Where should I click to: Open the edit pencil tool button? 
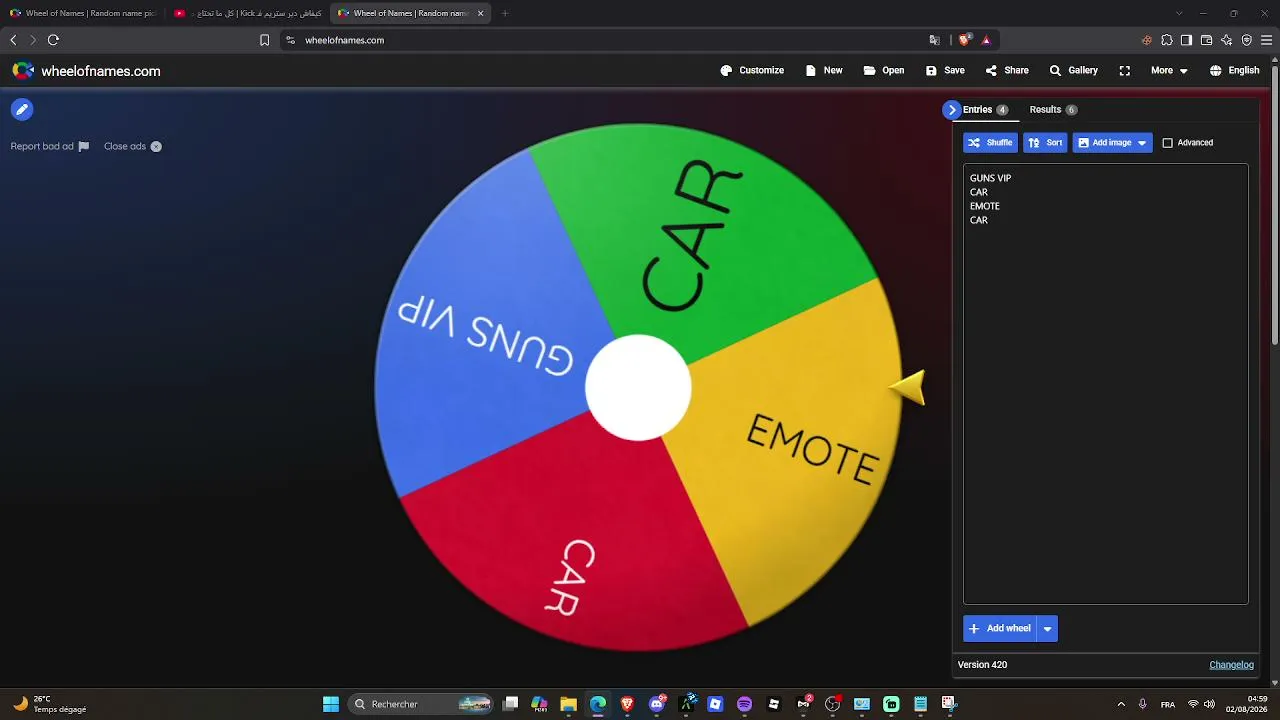(x=22, y=110)
